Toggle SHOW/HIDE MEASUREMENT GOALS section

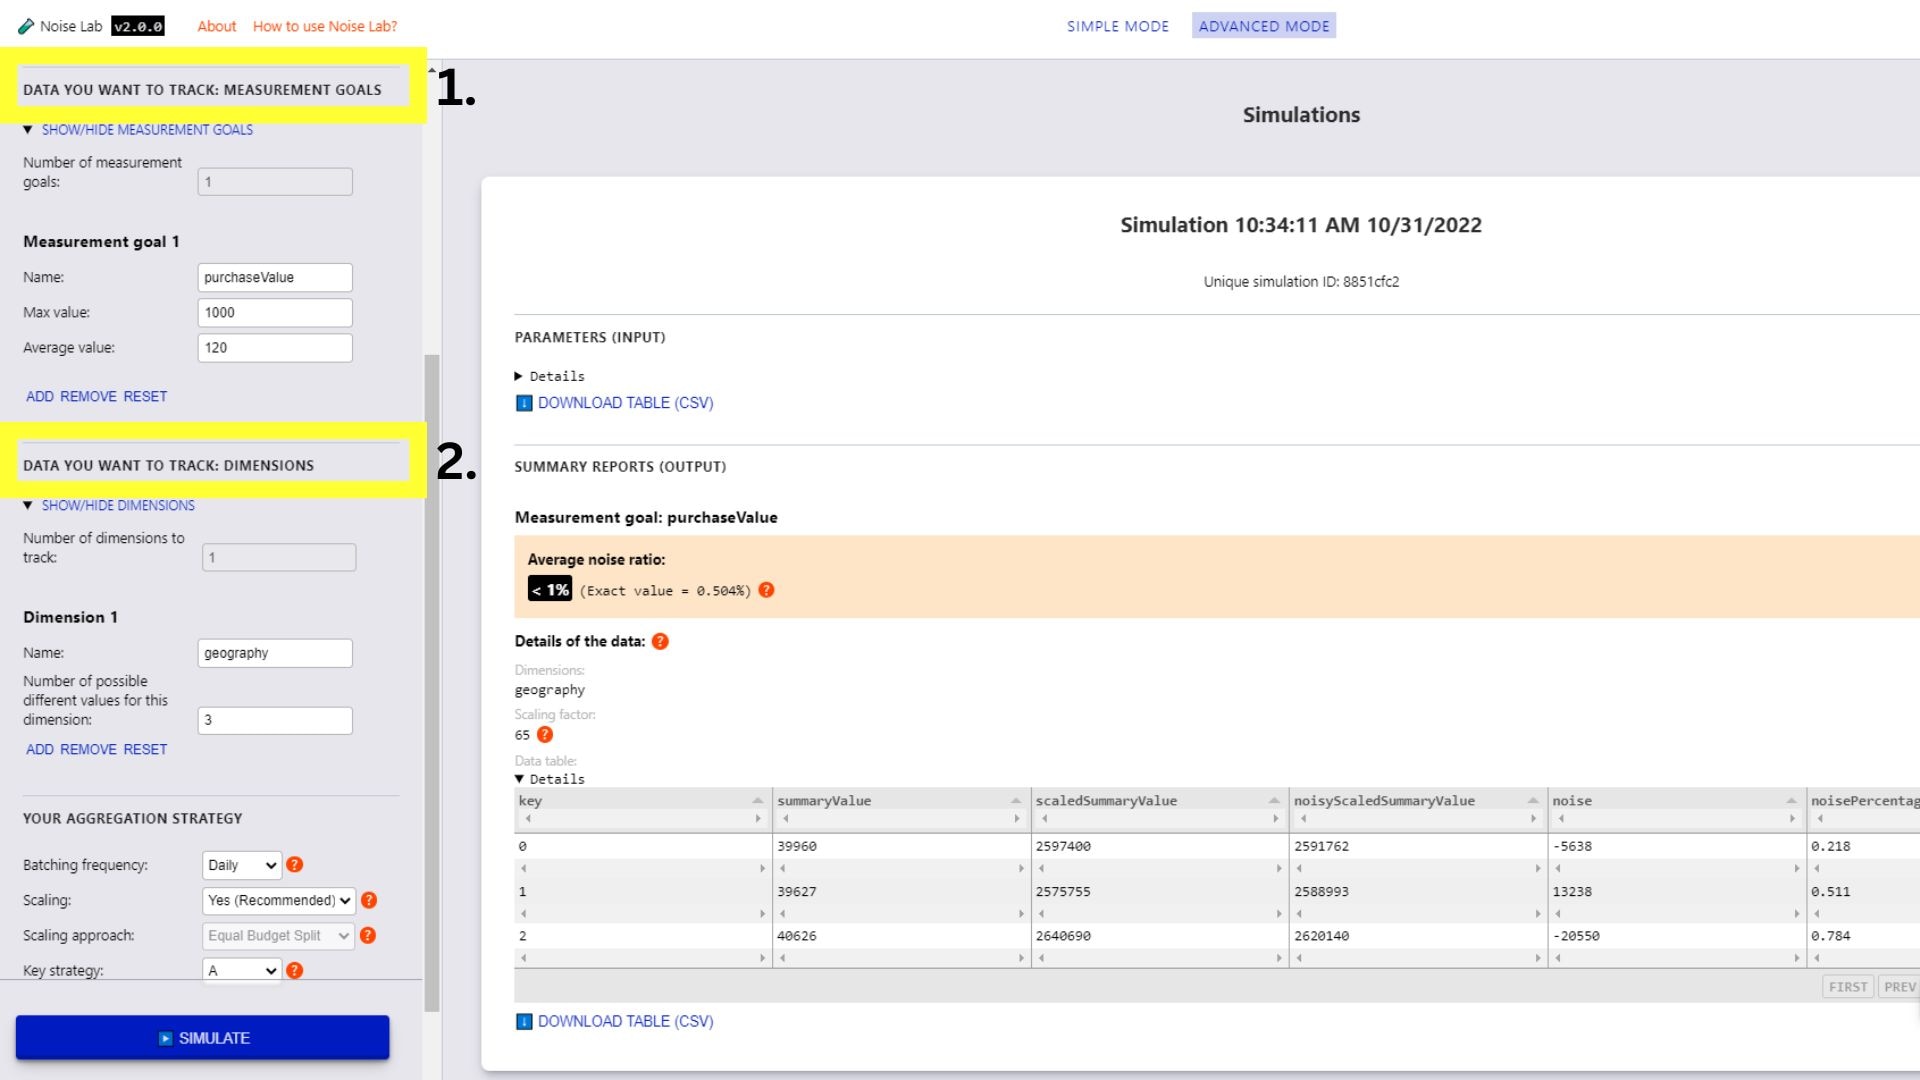(x=146, y=129)
